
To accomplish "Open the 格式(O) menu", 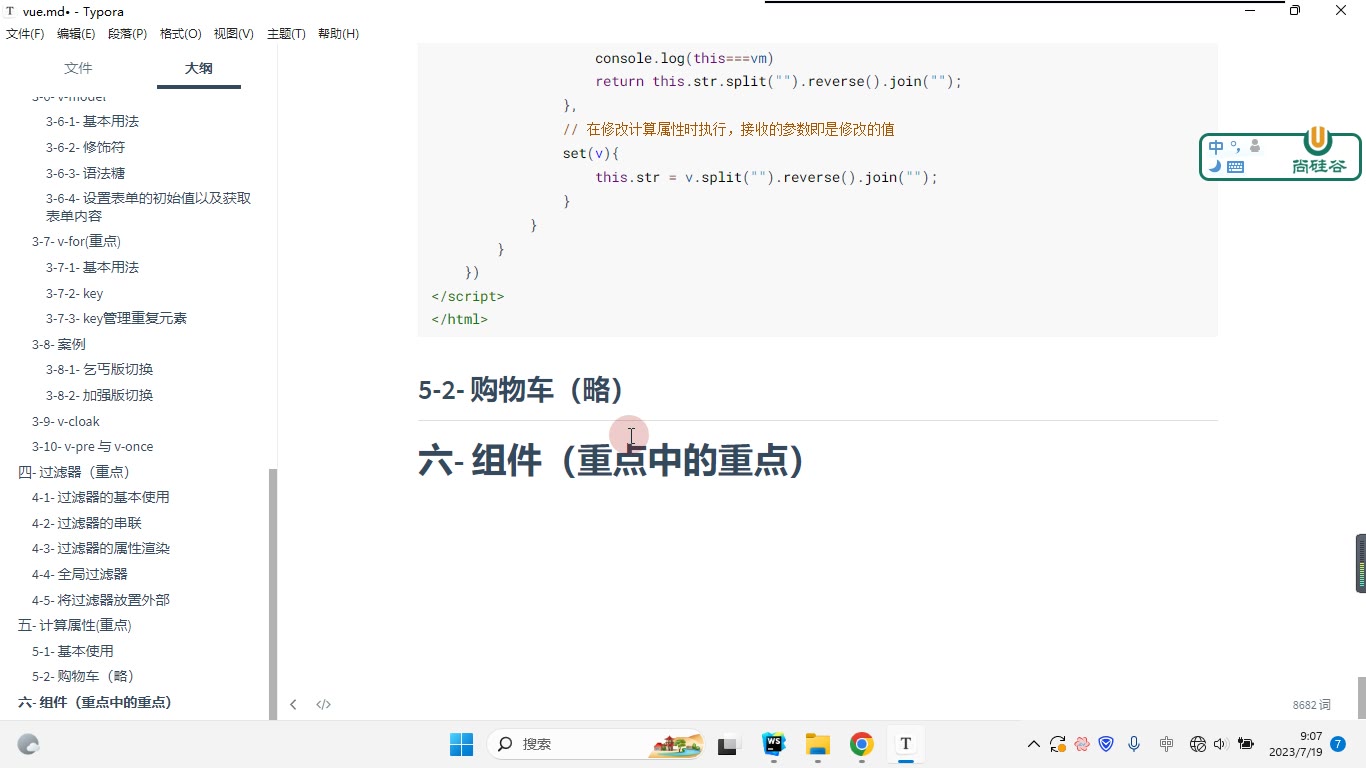I will [180, 34].
